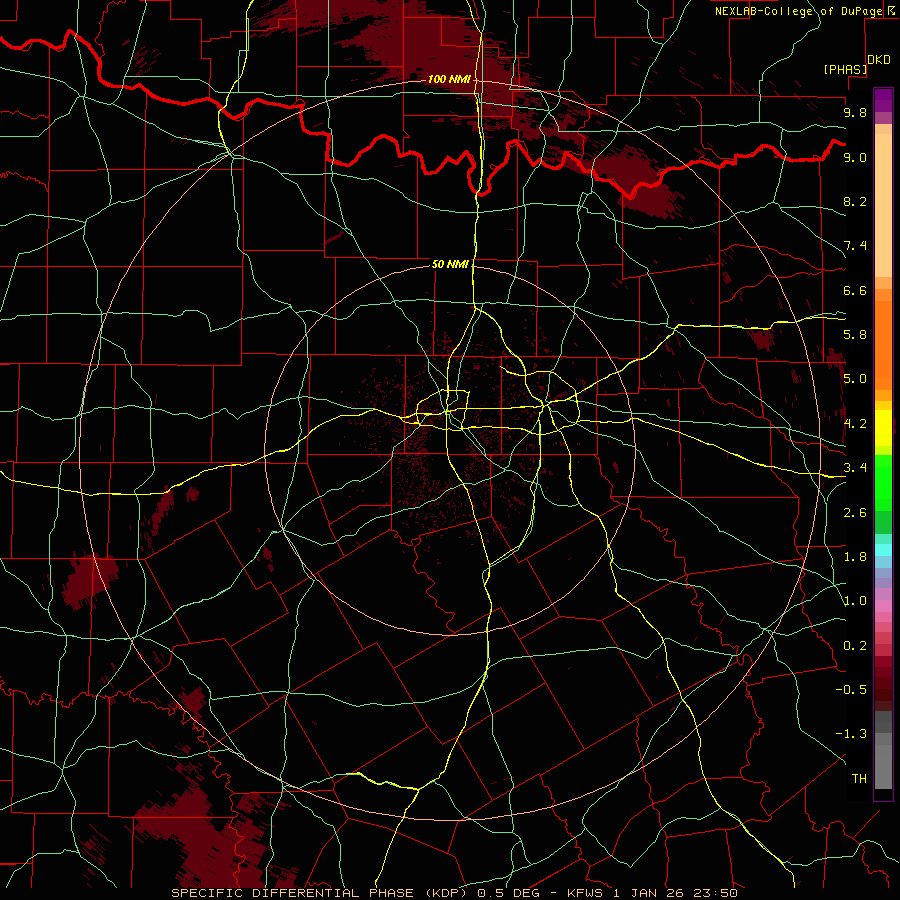The width and height of the screenshot is (900, 900).
Task: Click the yellow band of the color scale
Action: (x=883, y=428)
